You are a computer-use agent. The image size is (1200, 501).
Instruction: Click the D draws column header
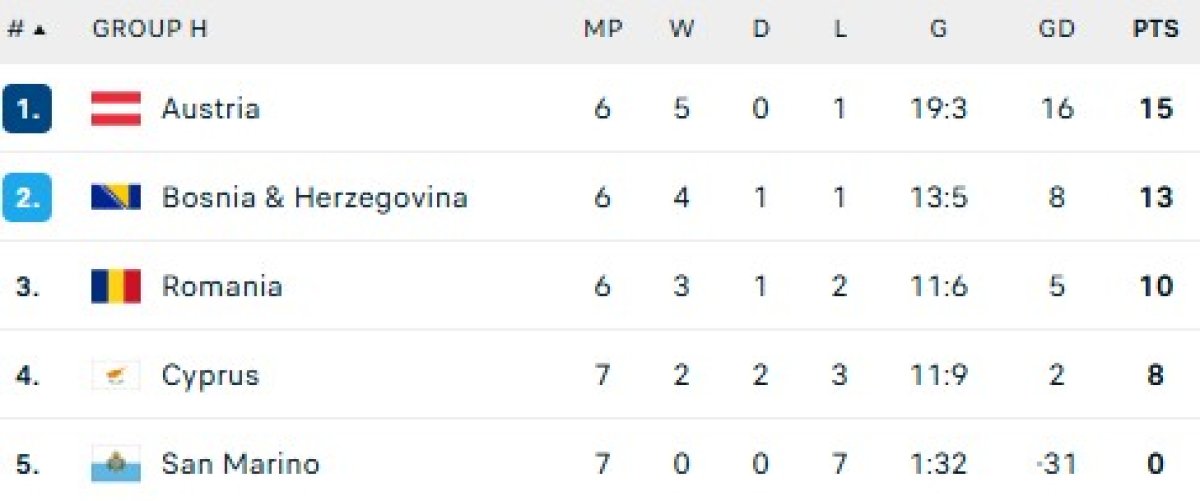pyautogui.click(x=761, y=29)
